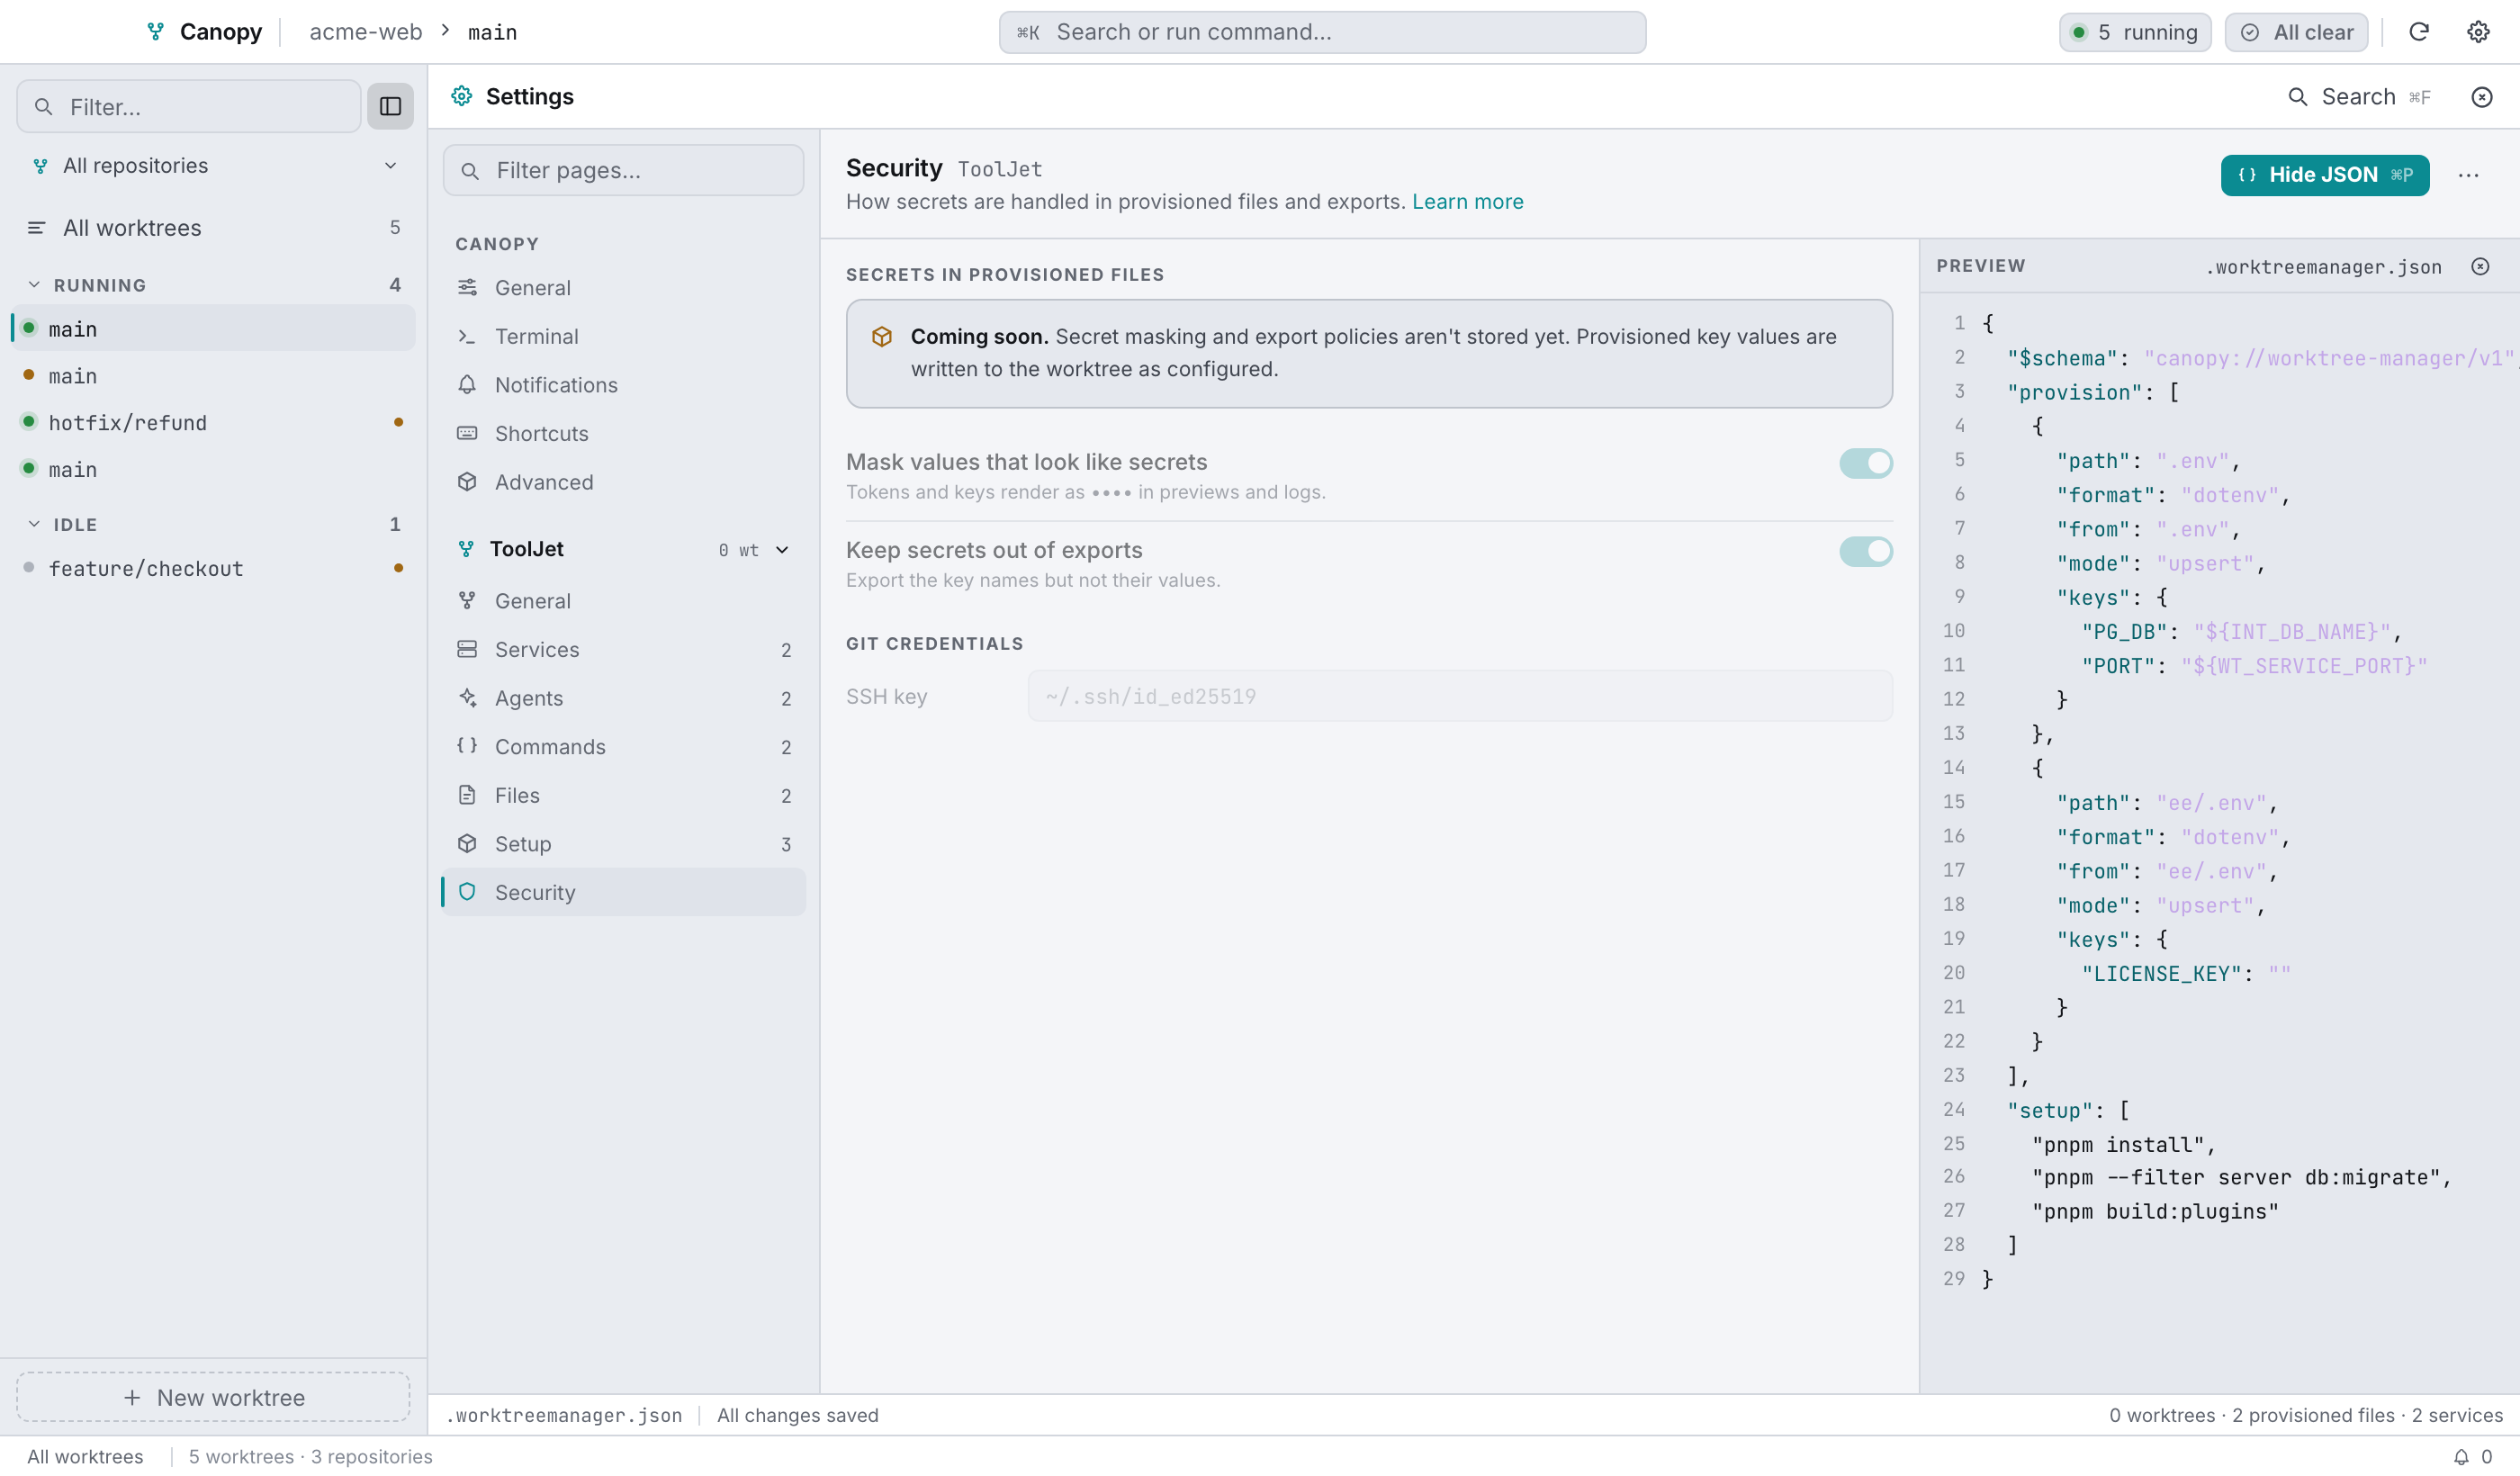Image resolution: width=2520 pixels, height=1476 pixels.
Task: Open settings gear in top bar
Action: click(2478, 32)
